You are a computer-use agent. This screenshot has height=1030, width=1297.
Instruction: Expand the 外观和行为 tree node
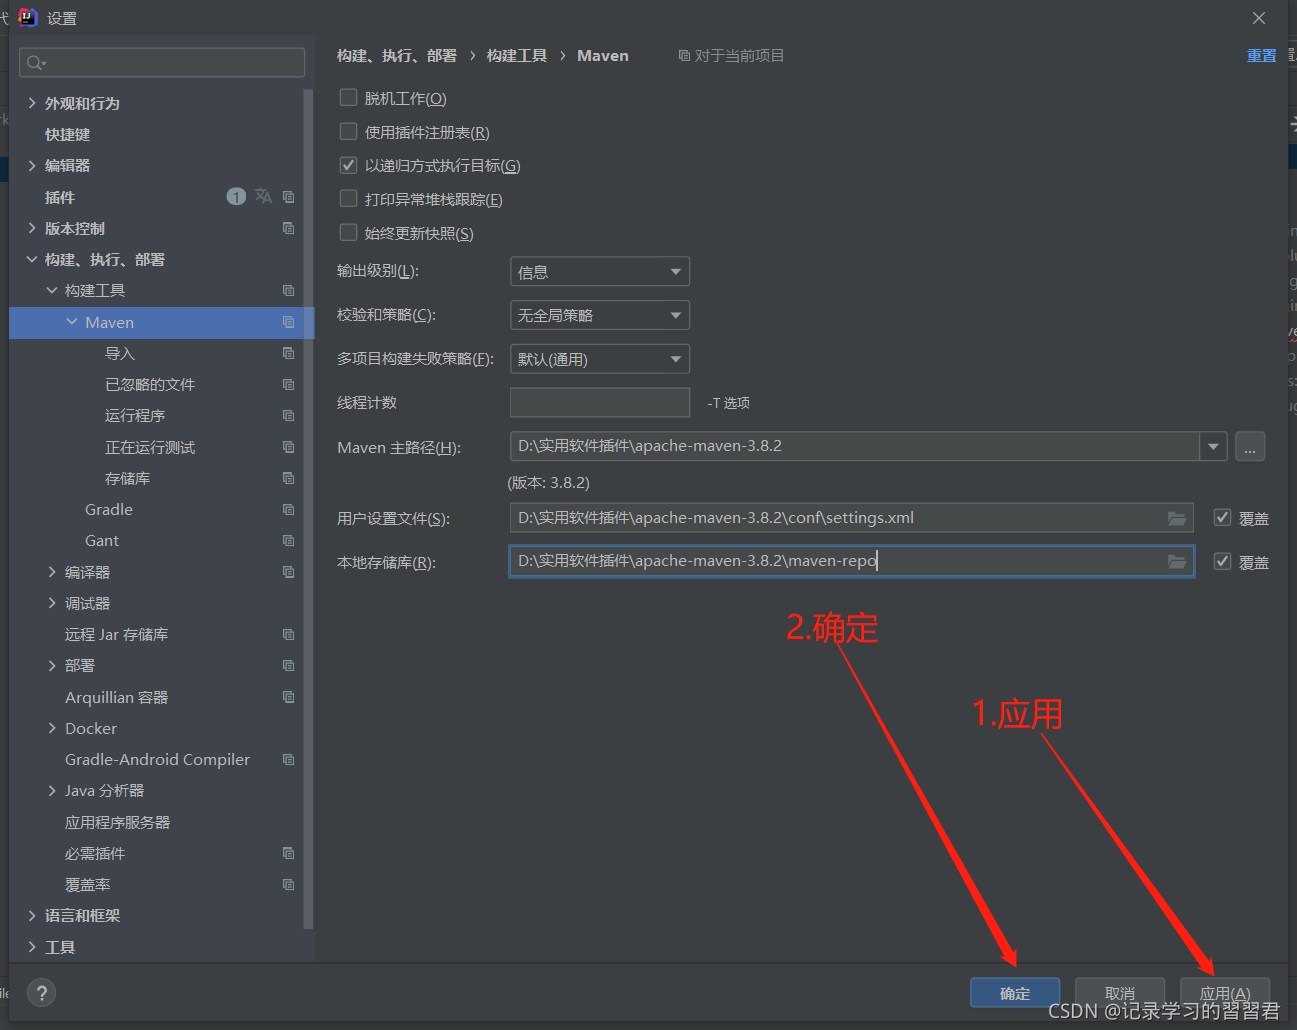[32, 103]
